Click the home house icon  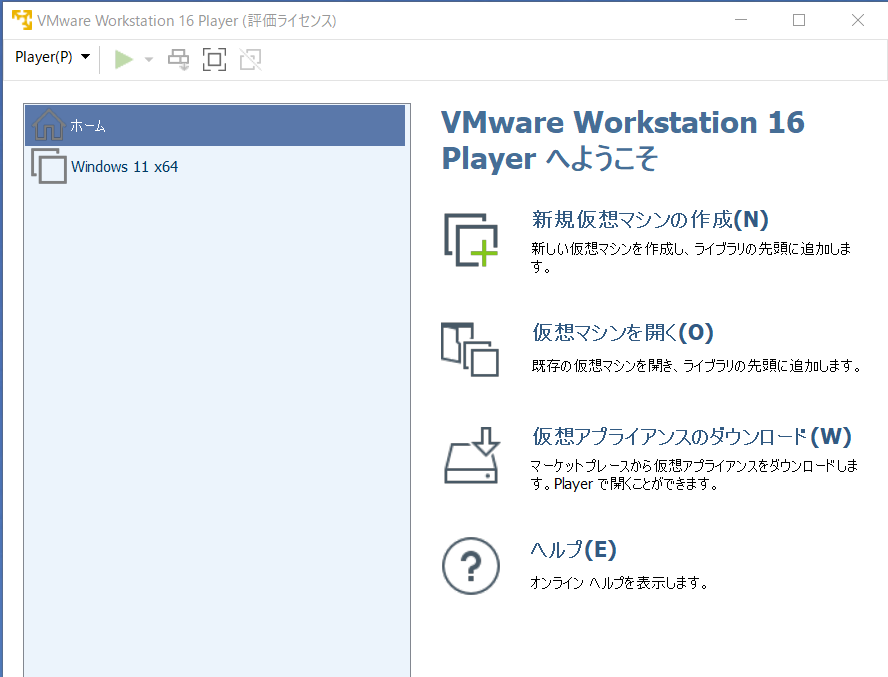point(48,125)
